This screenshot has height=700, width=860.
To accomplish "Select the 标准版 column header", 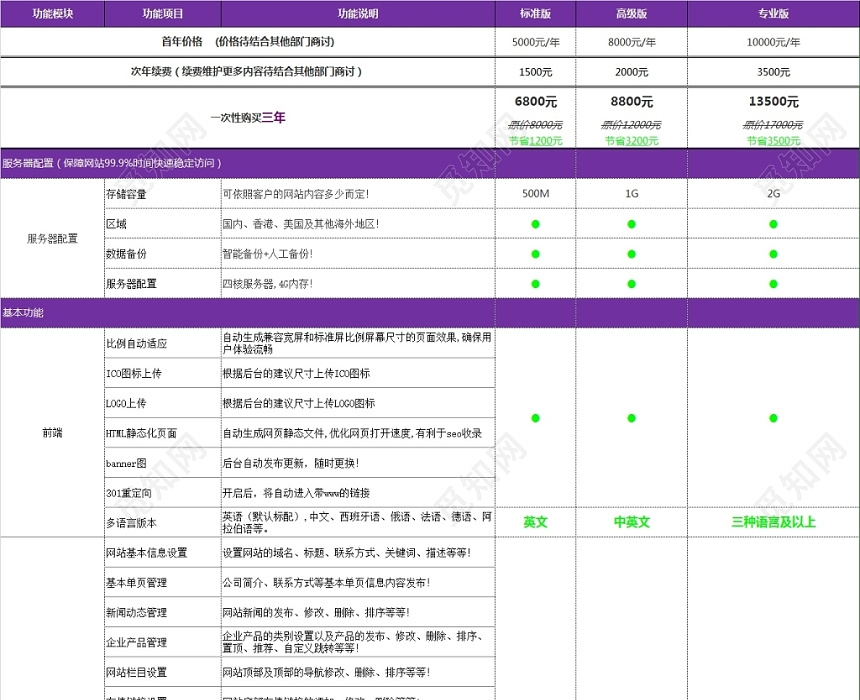I will click(535, 14).
